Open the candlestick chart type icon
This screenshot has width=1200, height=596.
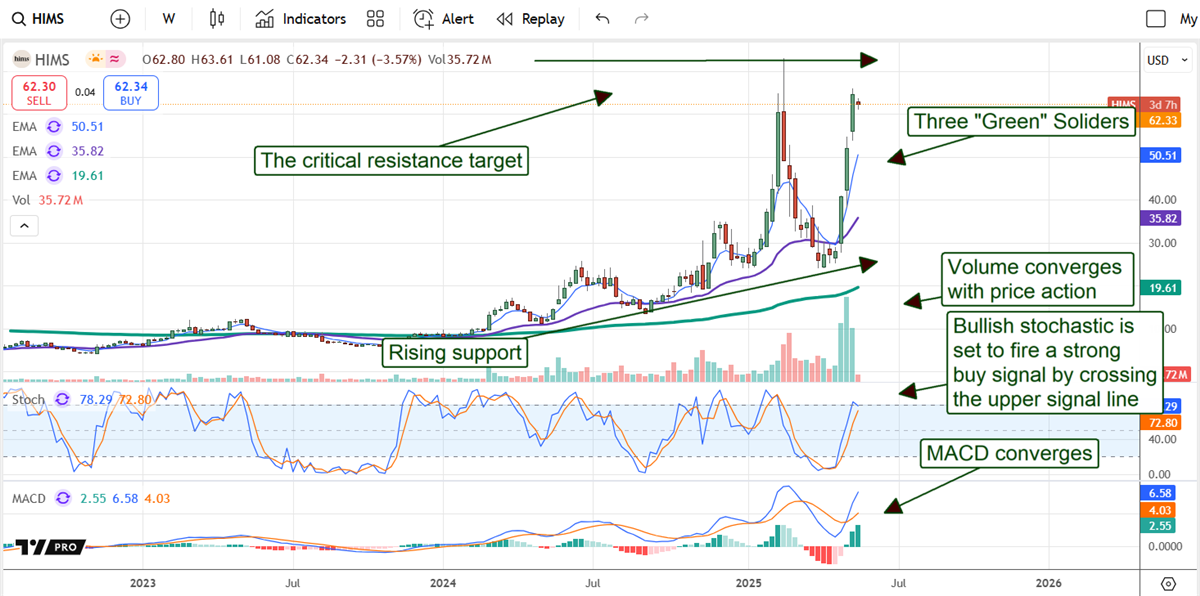(x=217, y=19)
